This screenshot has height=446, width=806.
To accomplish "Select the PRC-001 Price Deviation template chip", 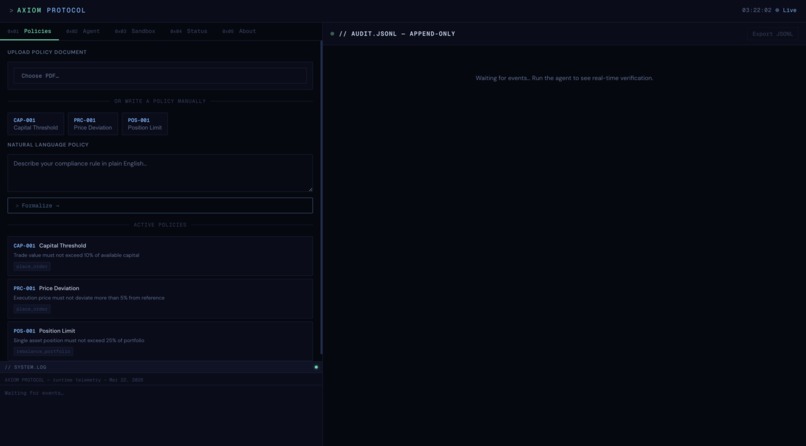I will [93, 124].
